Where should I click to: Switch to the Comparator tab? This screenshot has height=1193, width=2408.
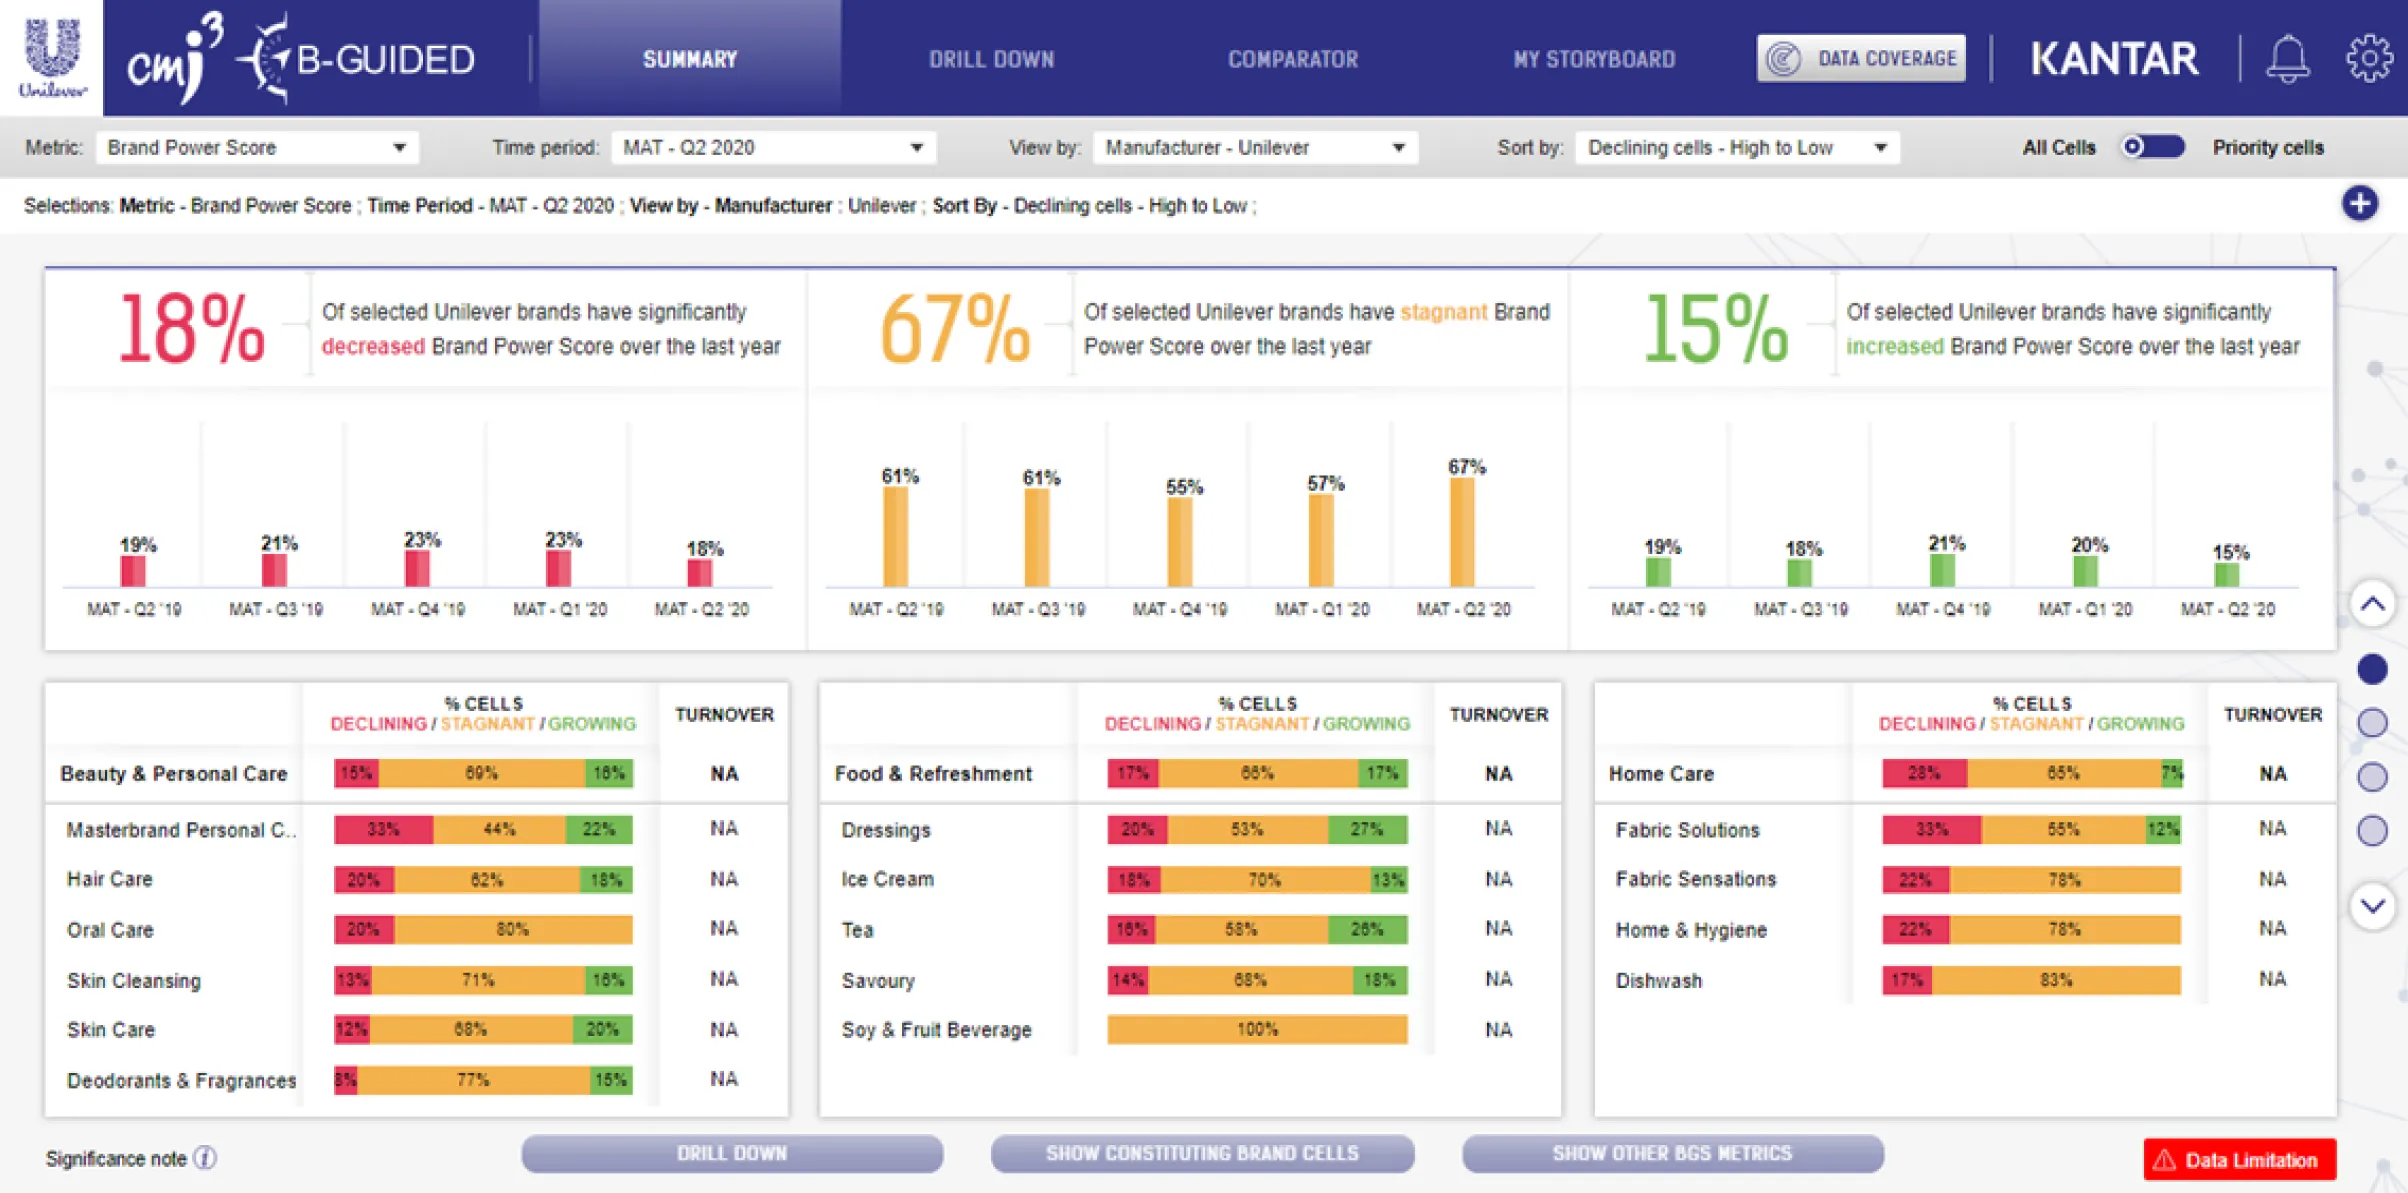pyautogui.click(x=1293, y=59)
